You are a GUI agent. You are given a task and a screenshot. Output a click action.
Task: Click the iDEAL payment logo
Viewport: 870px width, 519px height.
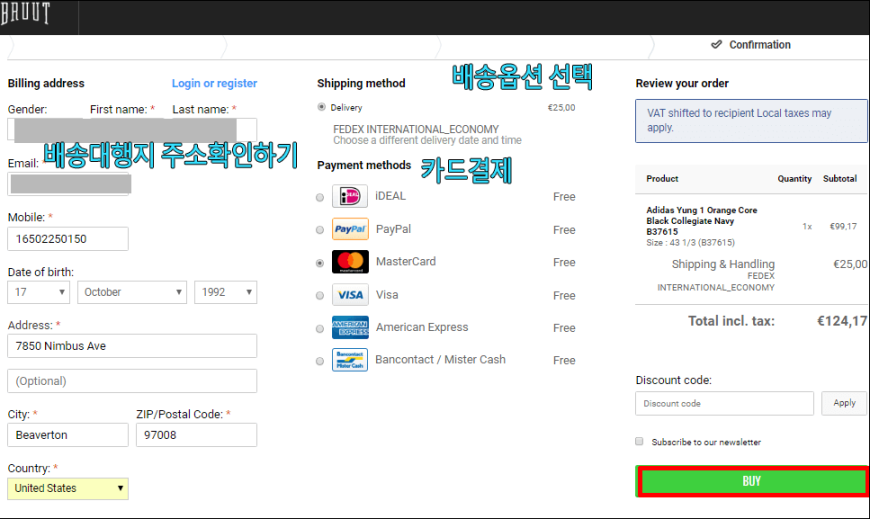[350, 196]
